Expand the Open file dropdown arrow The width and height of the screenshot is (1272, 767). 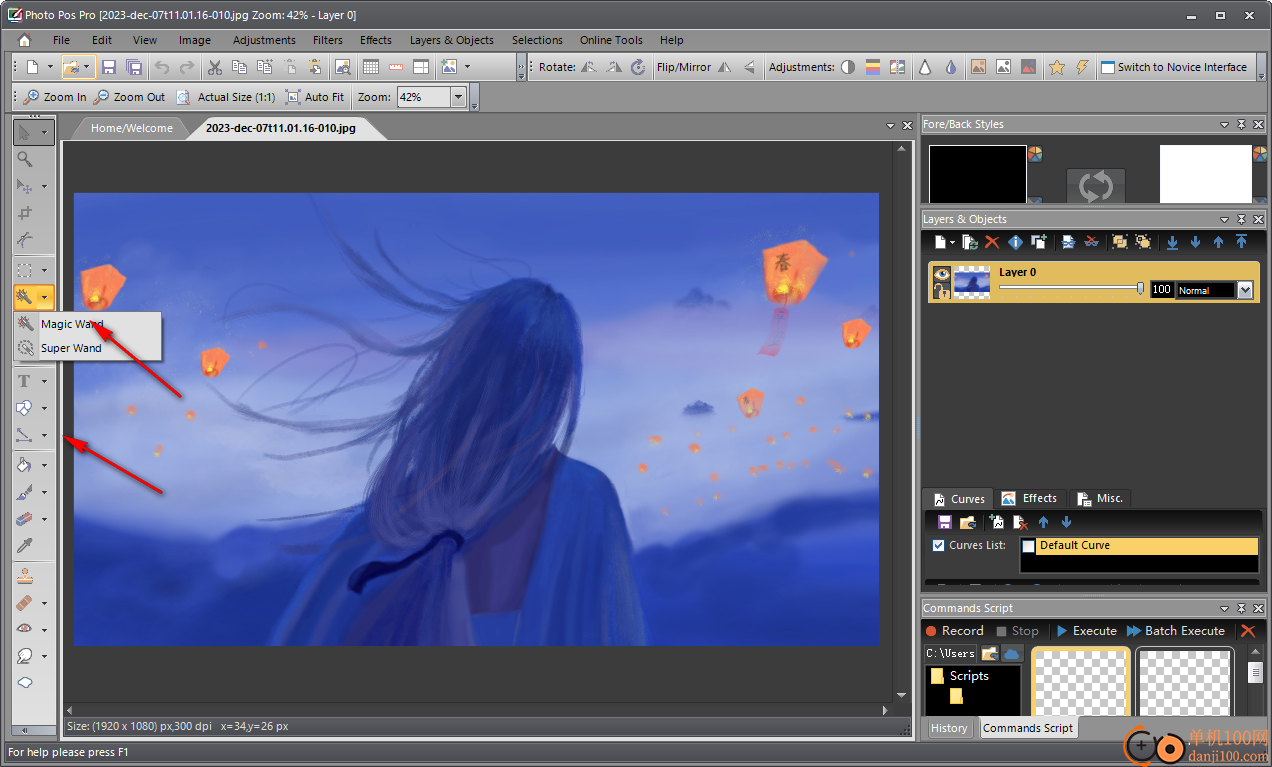click(87, 67)
